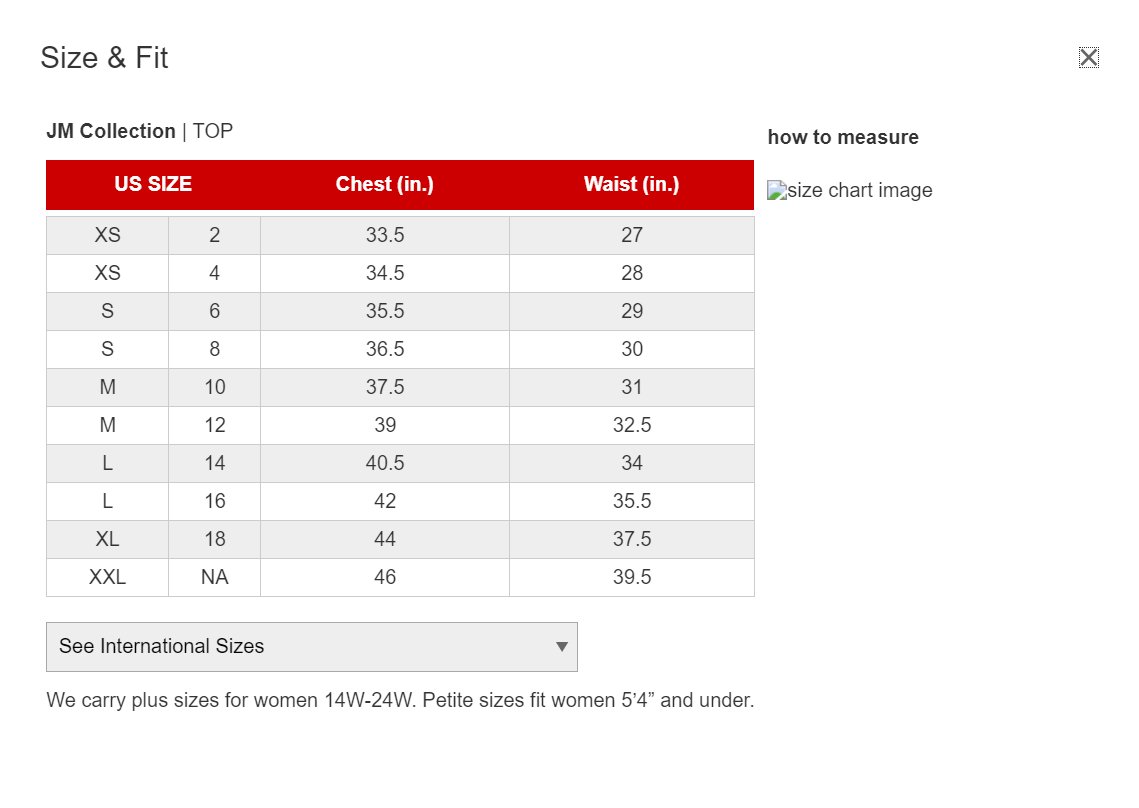Select the 33.5 chest measurement cell
This screenshot has height=808, width=1139.
pos(385,235)
